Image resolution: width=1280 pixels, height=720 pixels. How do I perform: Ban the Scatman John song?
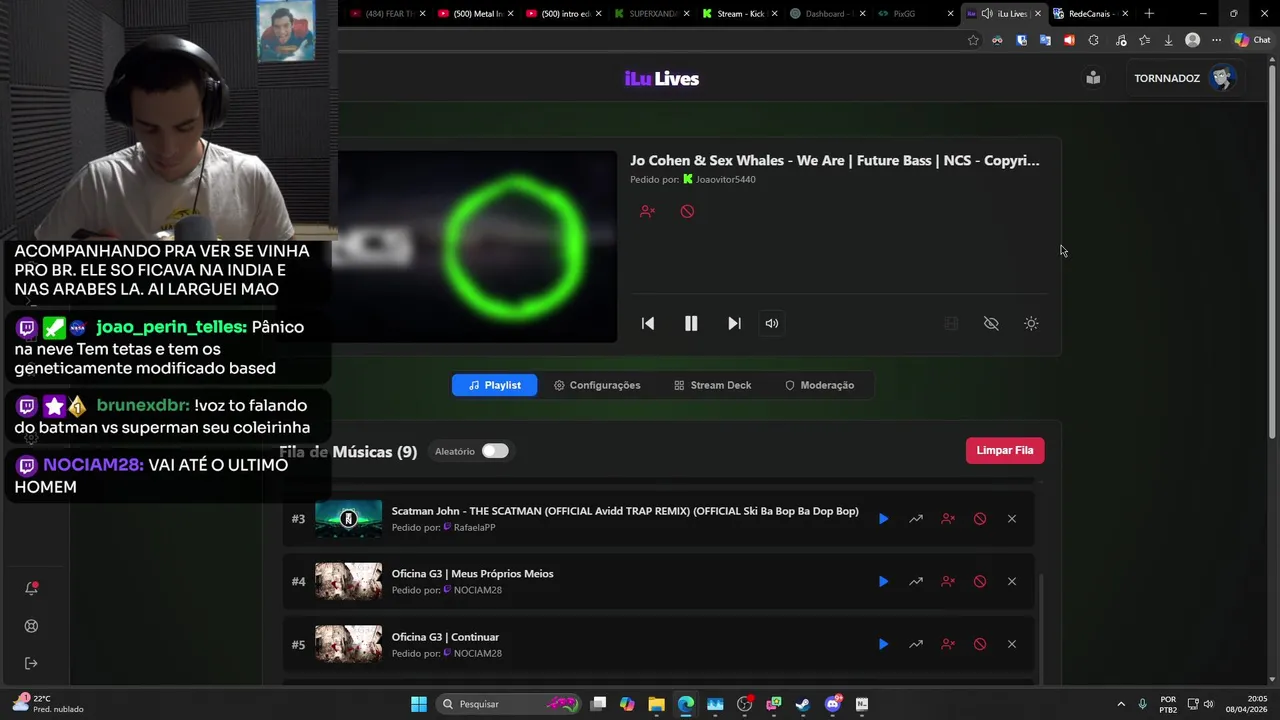[980, 519]
